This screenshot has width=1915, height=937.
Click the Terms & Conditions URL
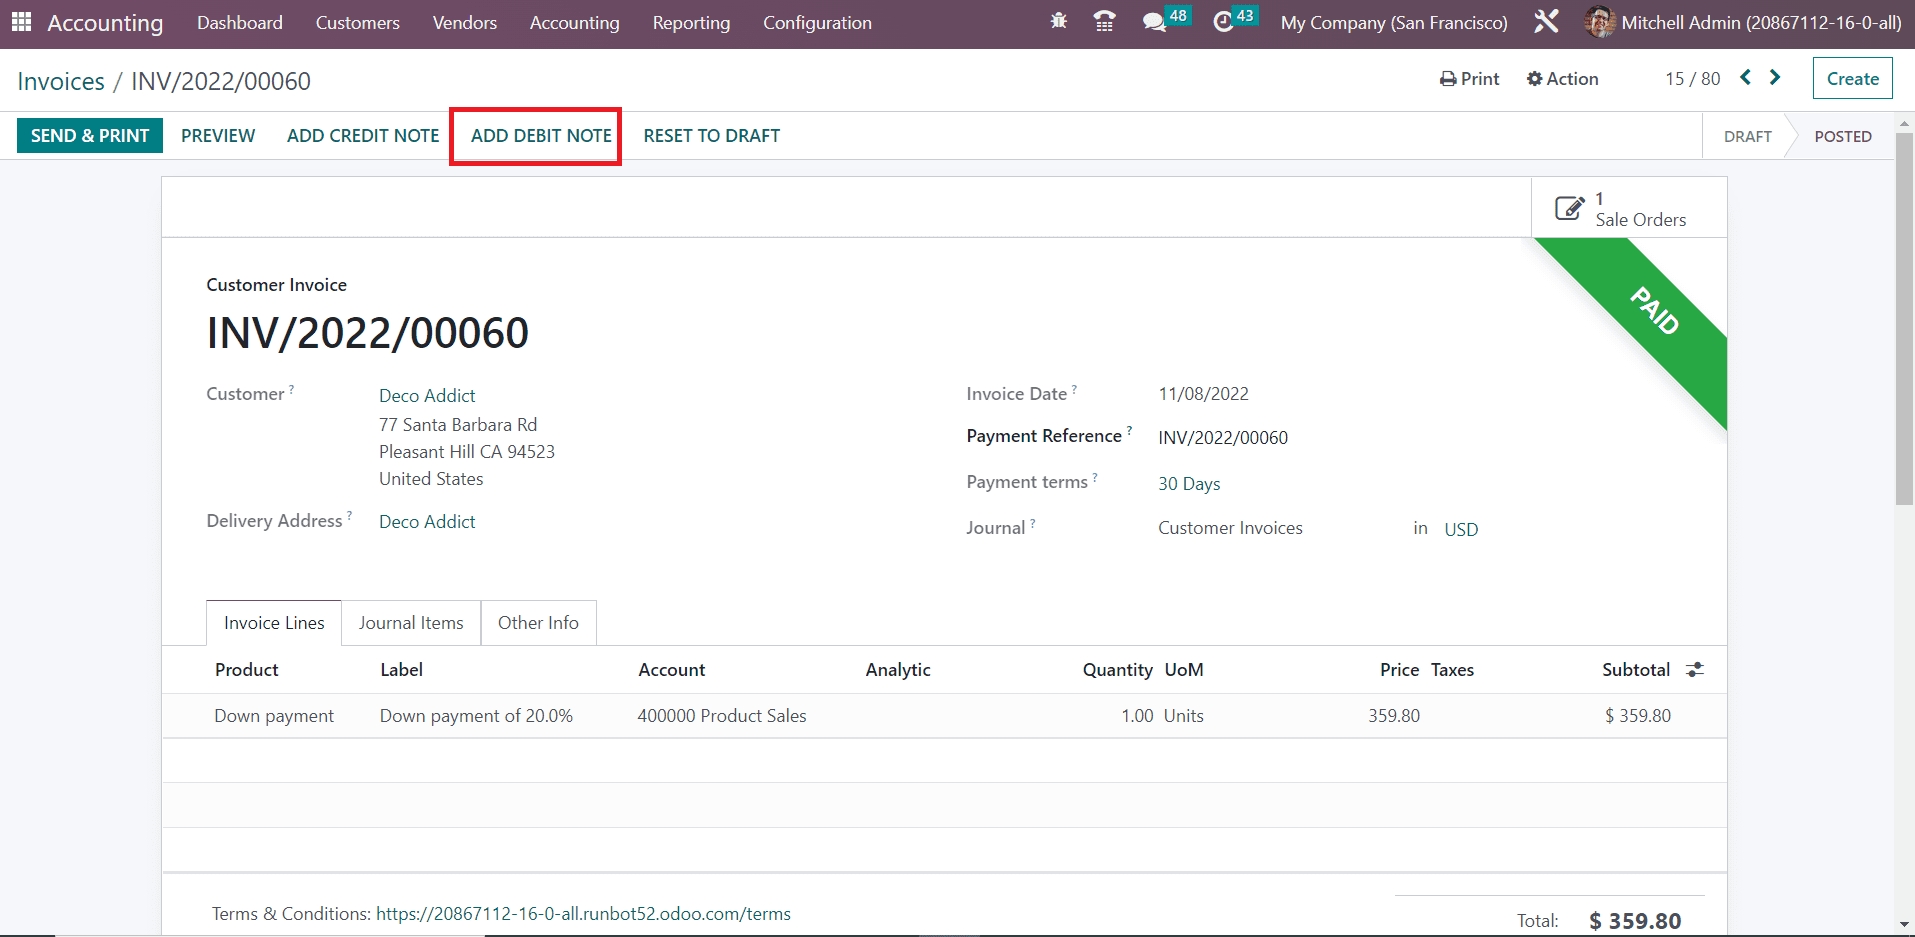pos(583,914)
